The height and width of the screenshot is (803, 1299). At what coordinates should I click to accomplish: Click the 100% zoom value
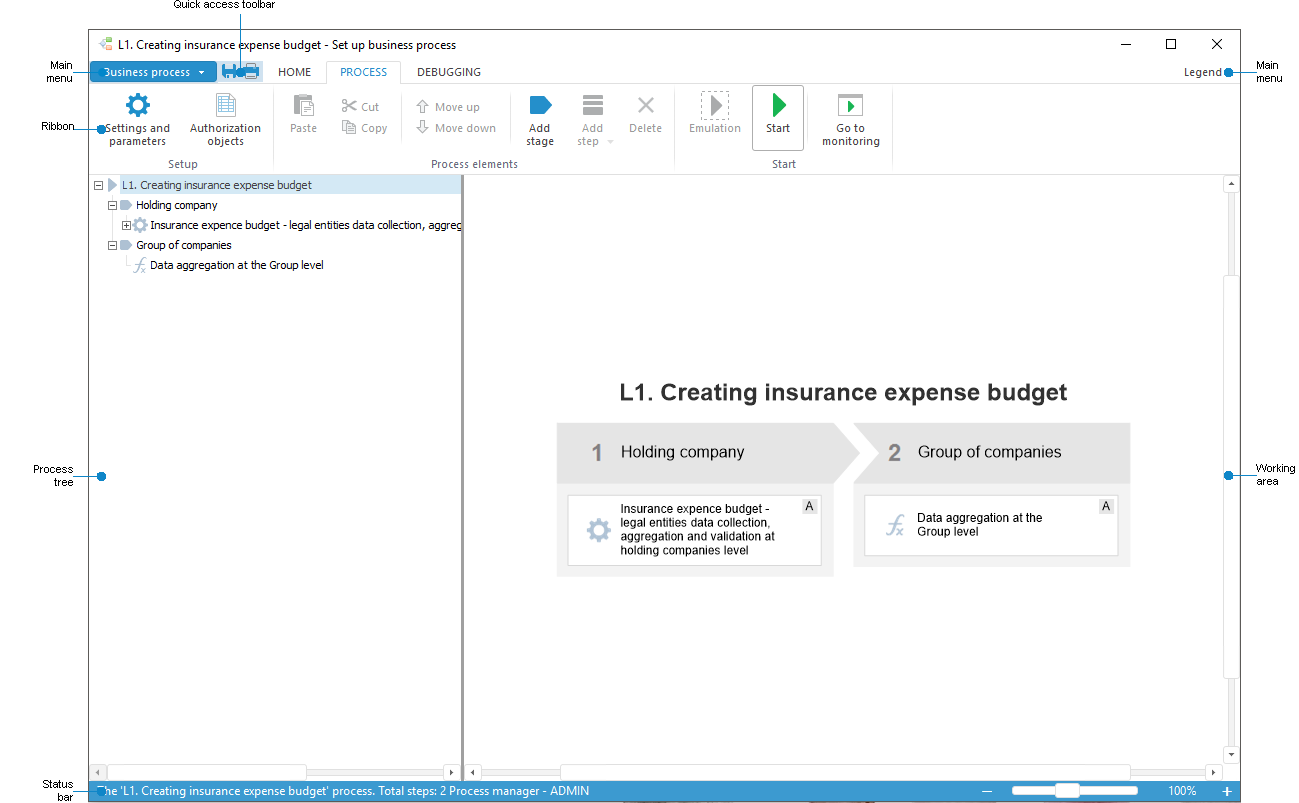coord(1182,791)
